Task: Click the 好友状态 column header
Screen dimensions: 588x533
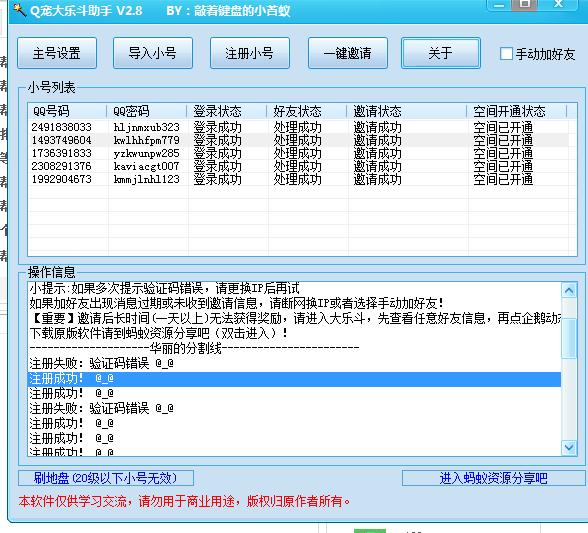Action: (307, 111)
